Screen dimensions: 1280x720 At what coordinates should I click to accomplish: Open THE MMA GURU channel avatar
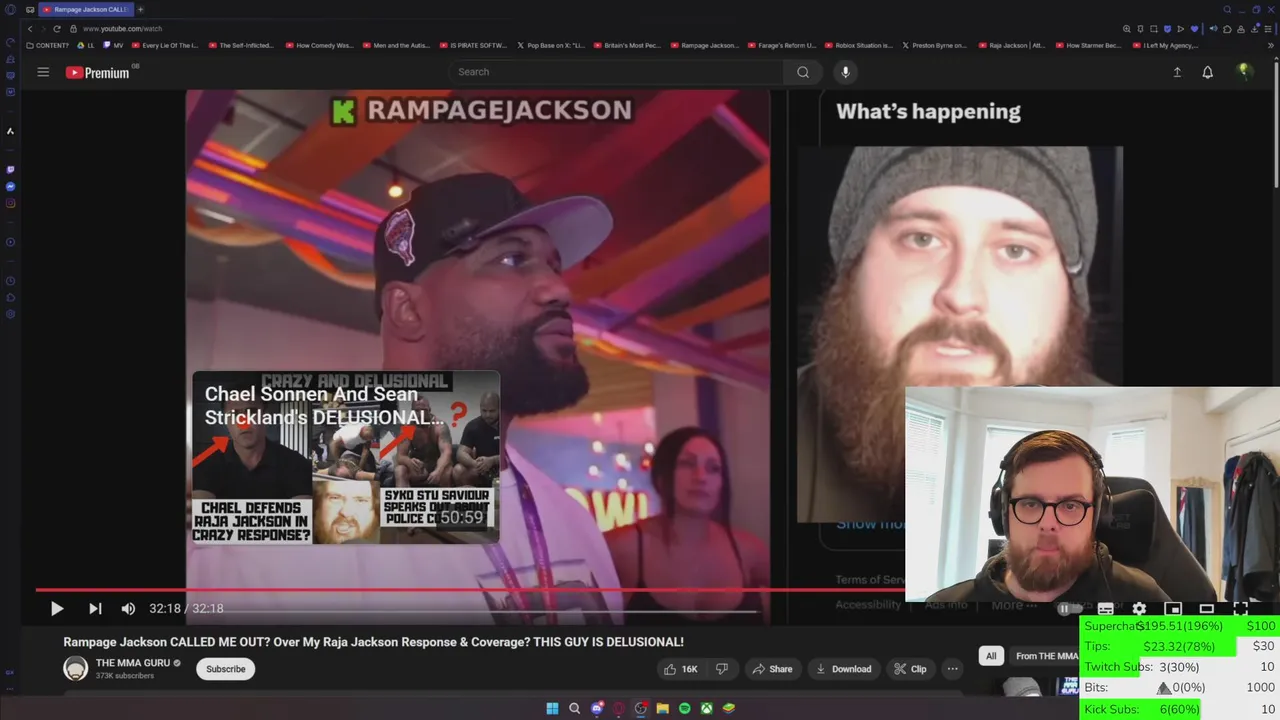pyautogui.click(x=76, y=669)
